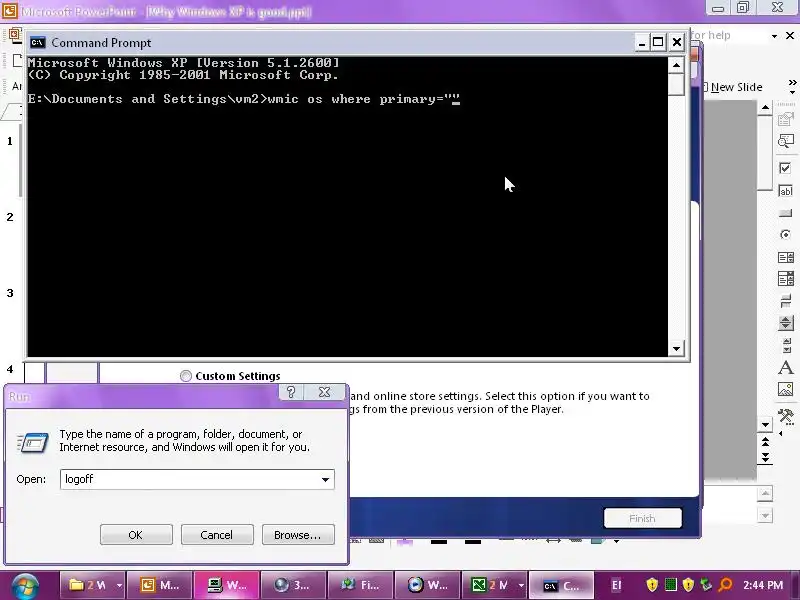Click the Run dialog help question mark
The image size is (800, 600).
tap(291, 392)
